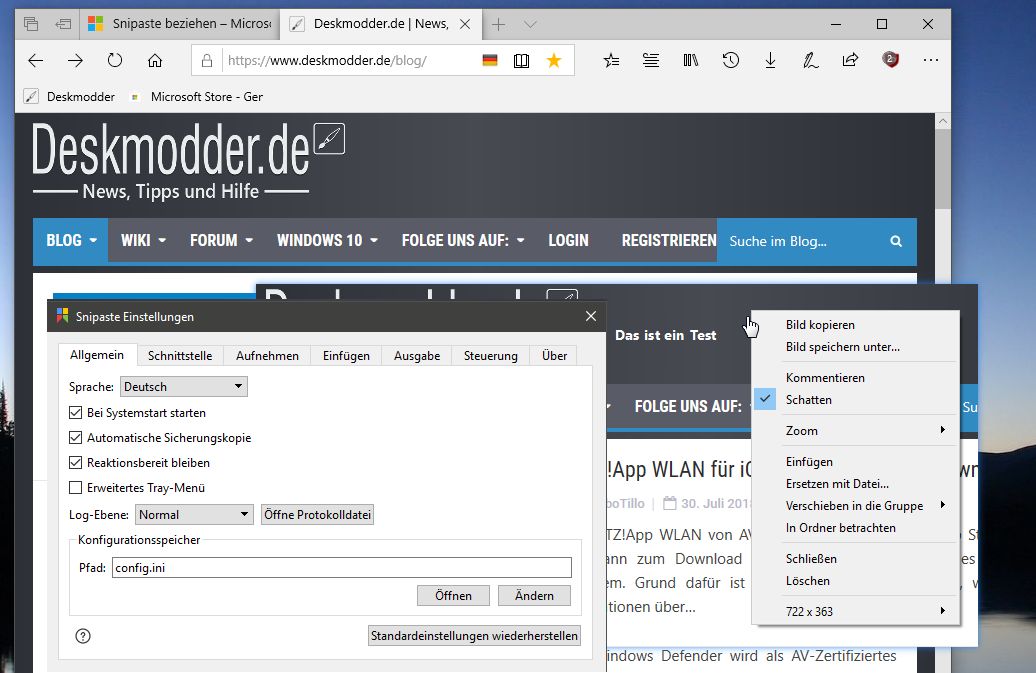Open Reading view book icon
Viewport: 1036px width, 673px height.
point(521,61)
